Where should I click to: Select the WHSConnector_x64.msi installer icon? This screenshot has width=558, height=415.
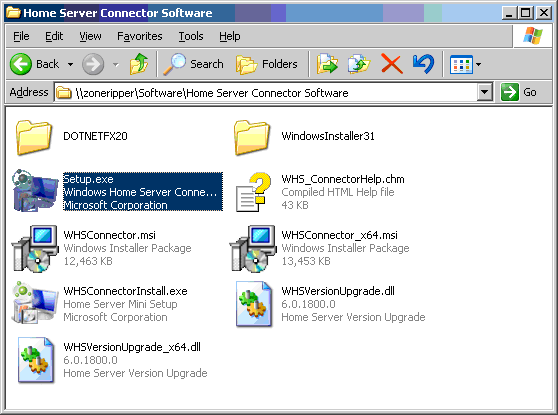(253, 248)
